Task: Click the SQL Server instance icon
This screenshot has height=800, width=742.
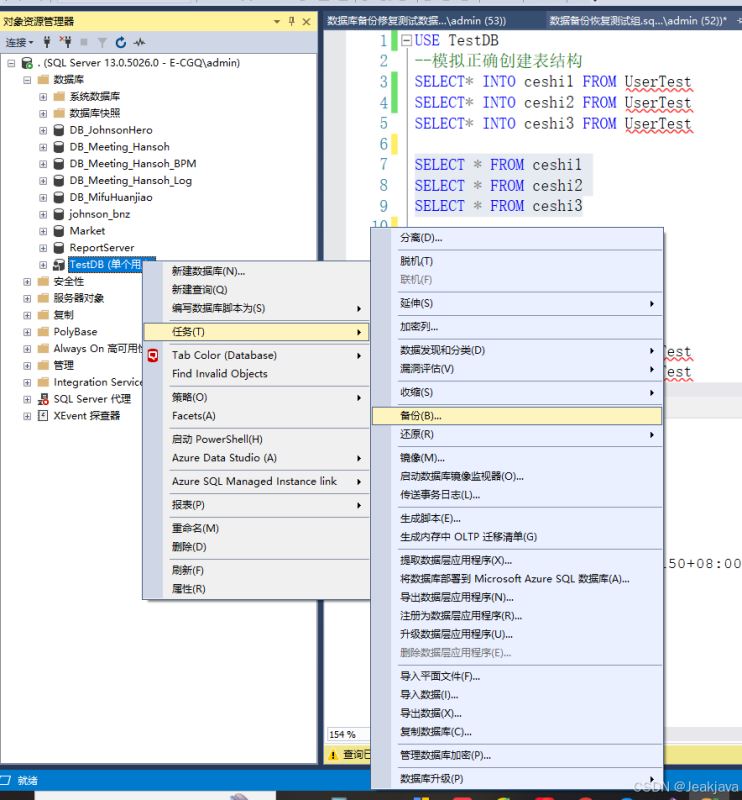Action: coord(27,63)
